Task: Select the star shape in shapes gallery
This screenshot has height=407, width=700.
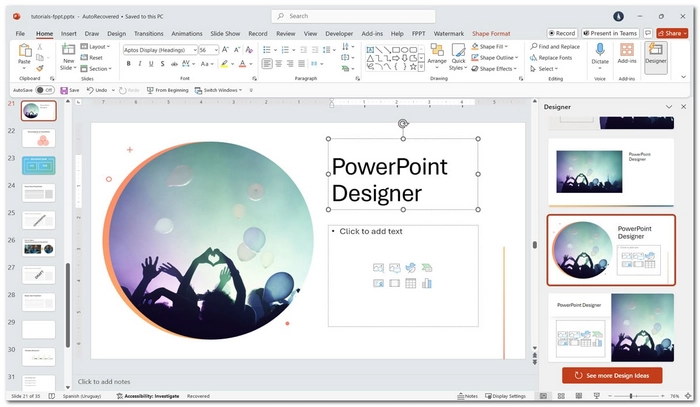Action: click(x=413, y=67)
